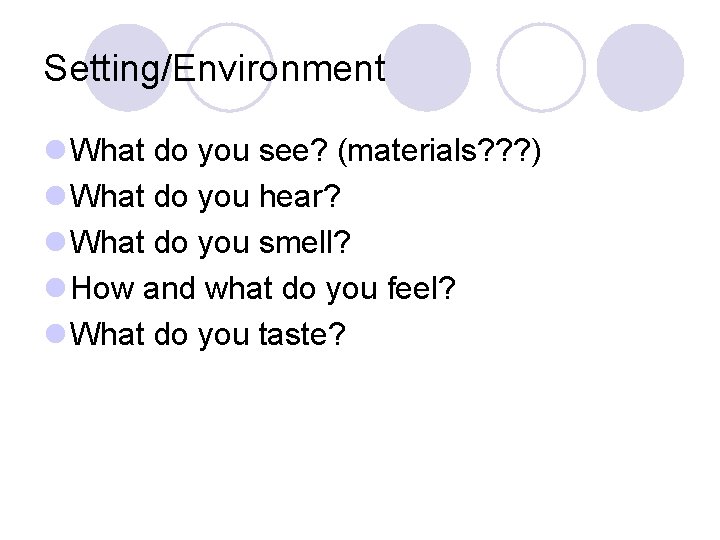Viewport: 720px width, 540px height.
Task: Select the middle filled lavender circle
Action: click(428, 67)
